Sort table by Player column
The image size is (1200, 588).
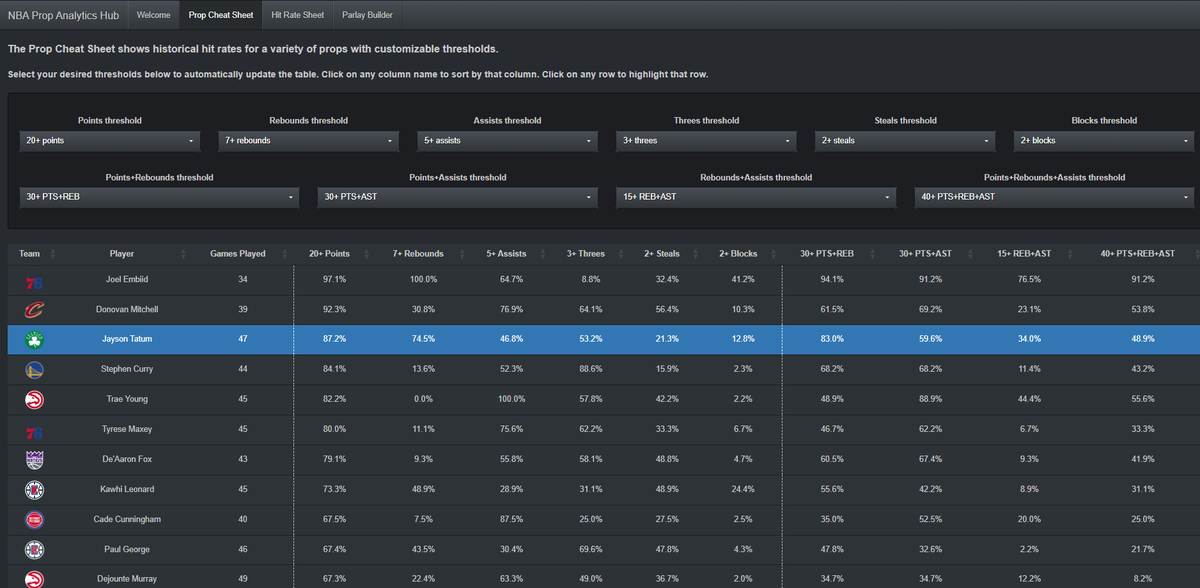click(122, 254)
